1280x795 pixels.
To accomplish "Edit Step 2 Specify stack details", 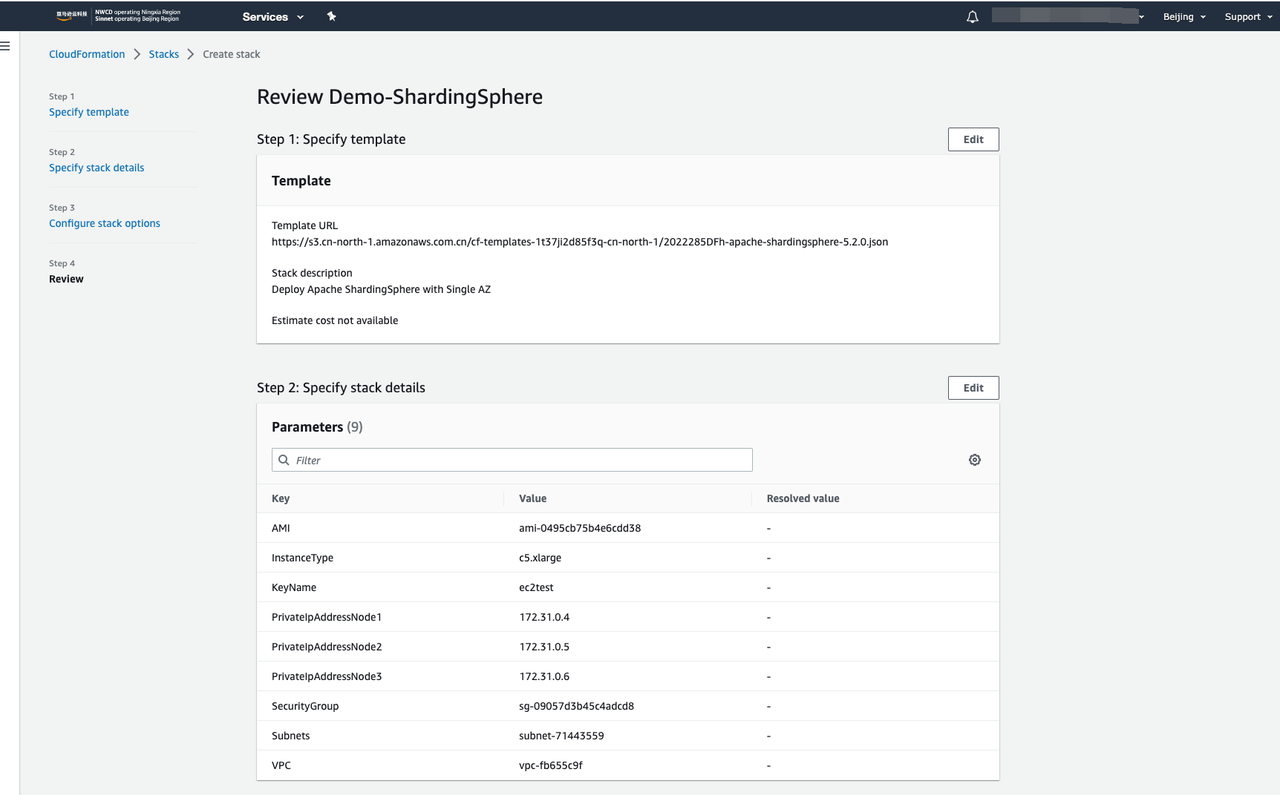I will point(972,388).
